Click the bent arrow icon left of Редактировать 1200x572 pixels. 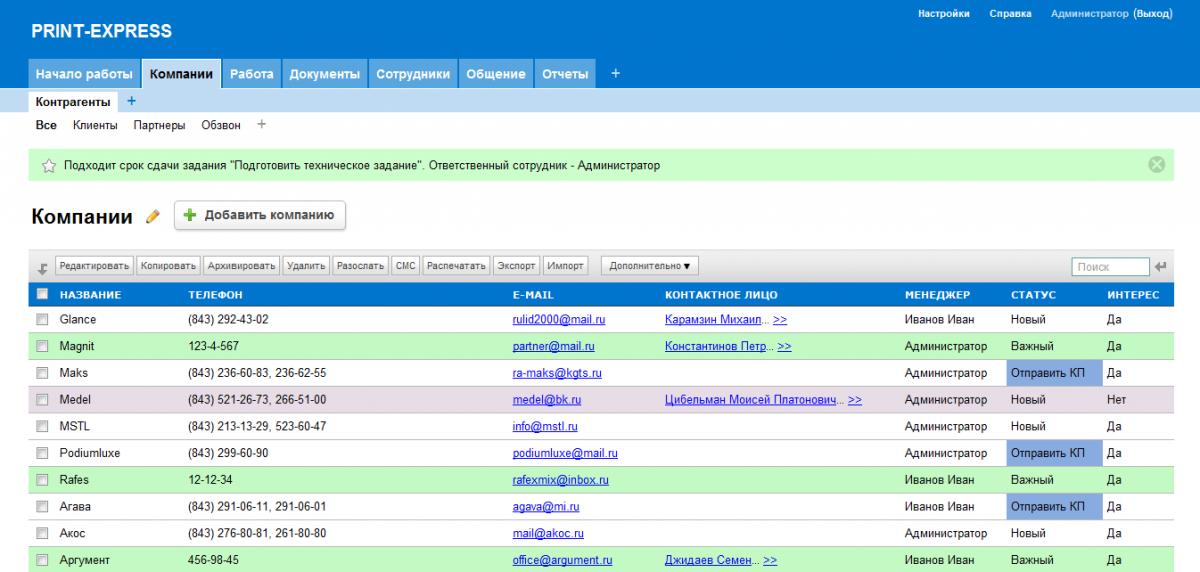pos(43,268)
